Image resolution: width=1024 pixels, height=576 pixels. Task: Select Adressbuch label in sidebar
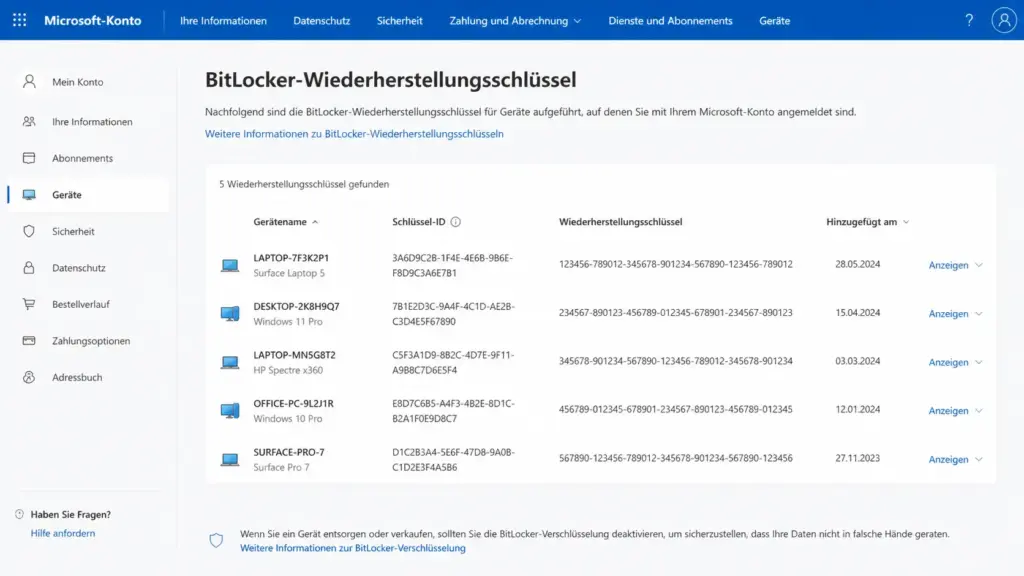[x=77, y=377]
